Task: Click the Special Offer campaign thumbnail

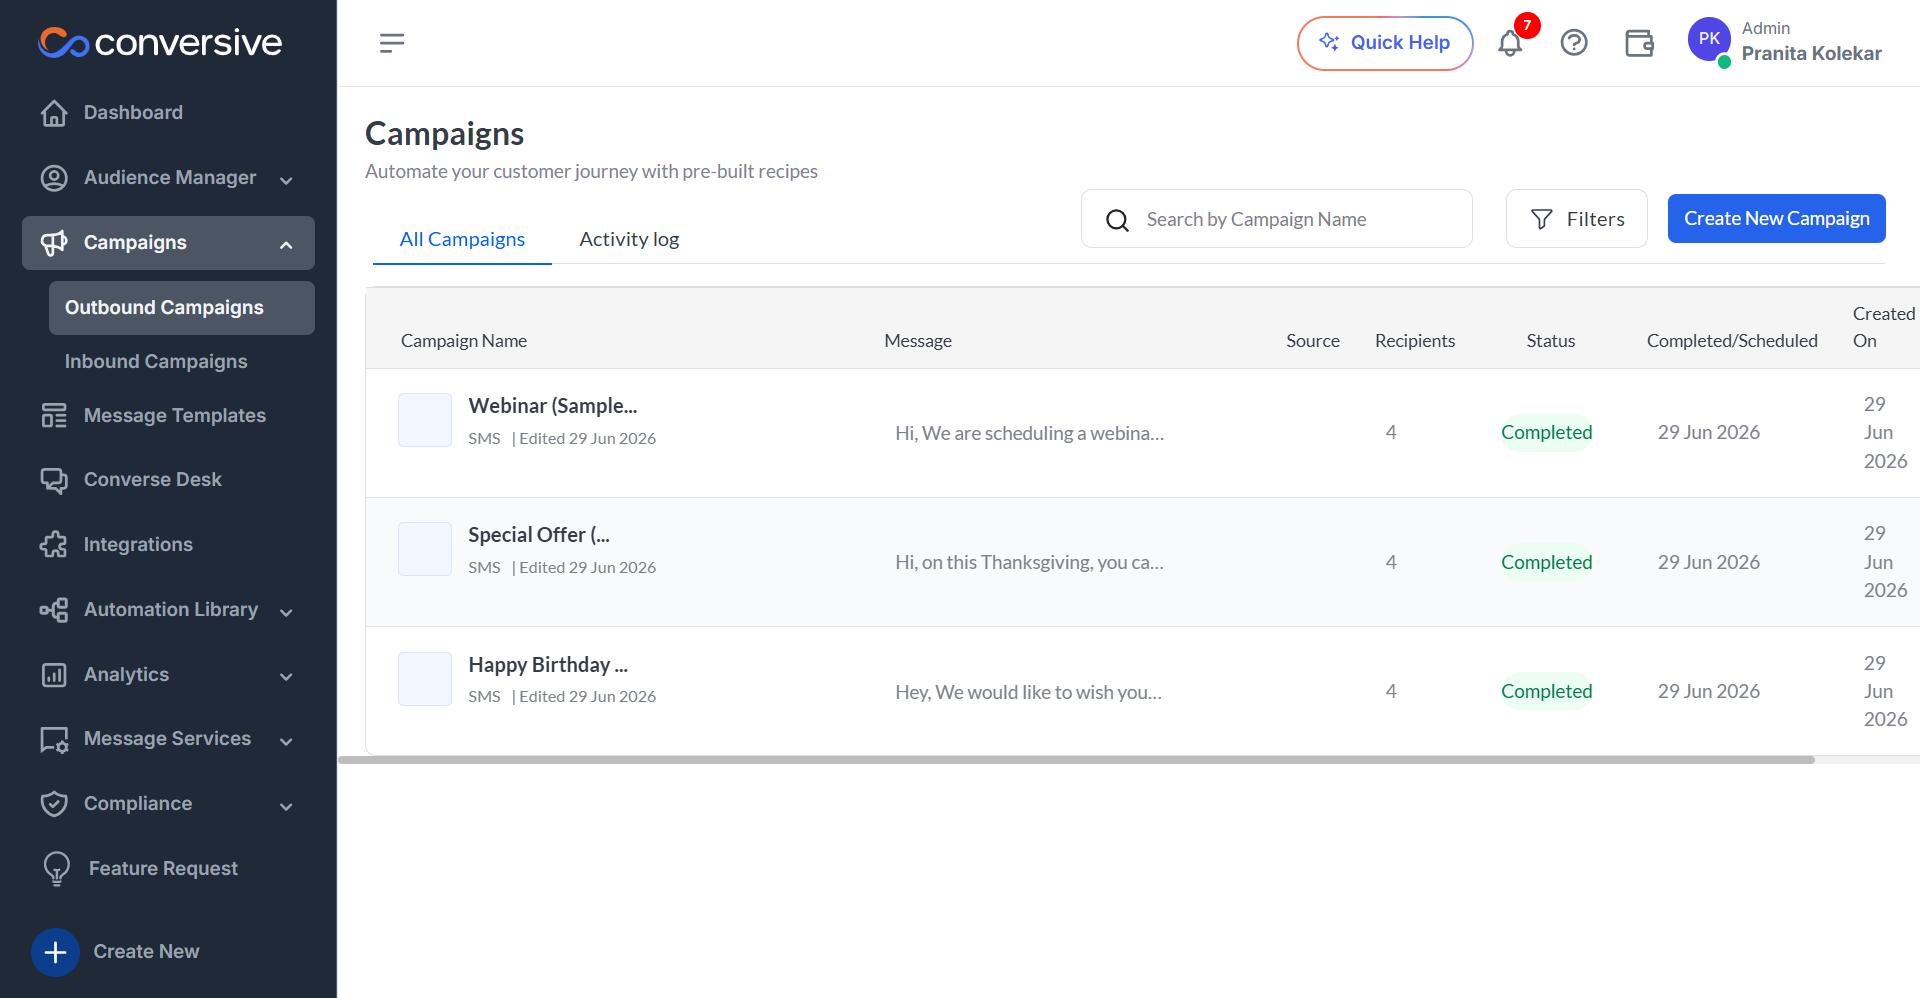Action: (x=425, y=549)
